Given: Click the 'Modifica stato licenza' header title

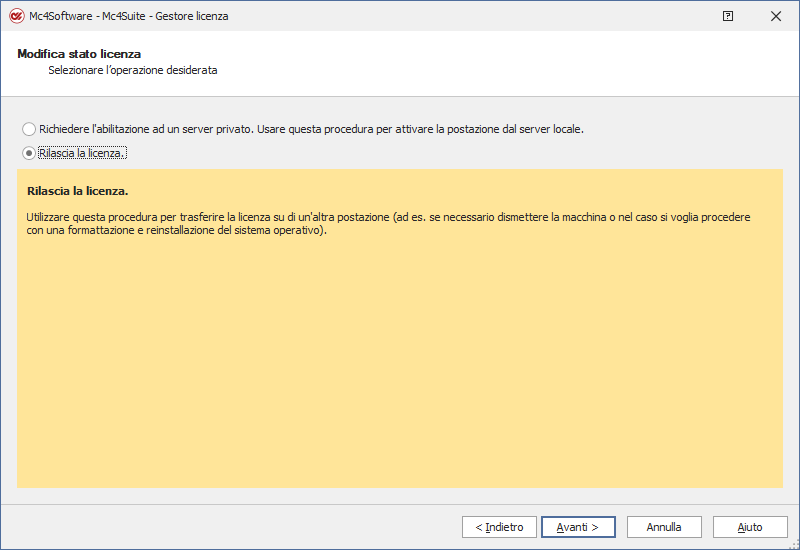Looking at the screenshot, I should [x=79, y=54].
